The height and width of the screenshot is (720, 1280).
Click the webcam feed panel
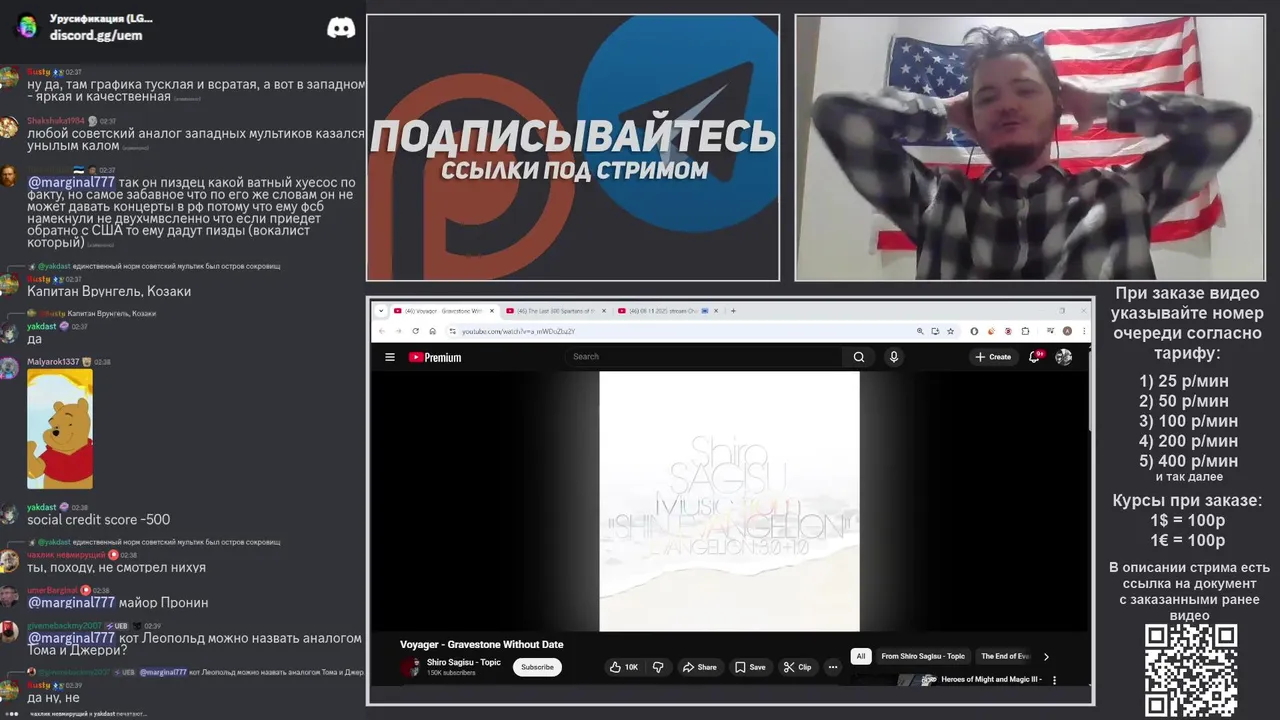tap(1029, 147)
